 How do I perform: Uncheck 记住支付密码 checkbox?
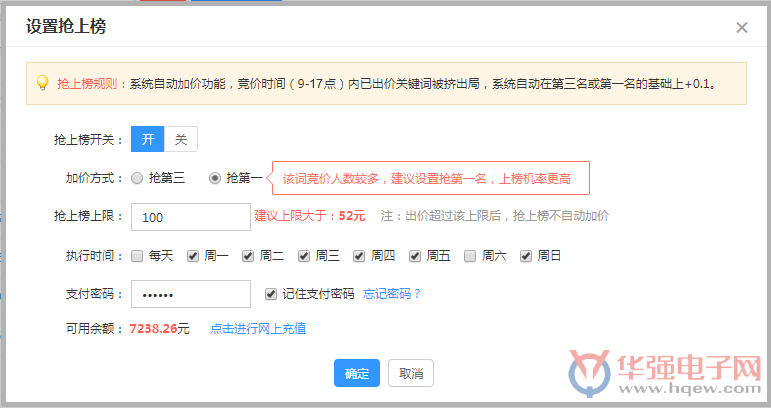(x=270, y=294)
